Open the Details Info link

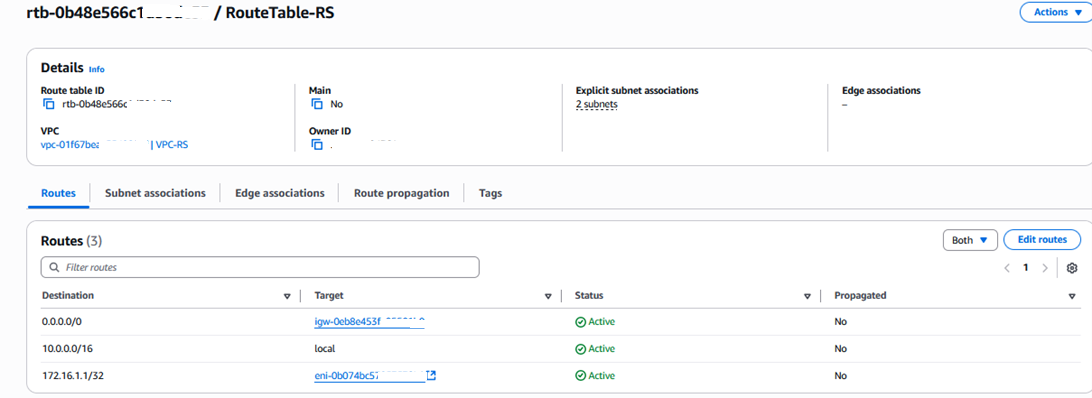coord(97,70)
